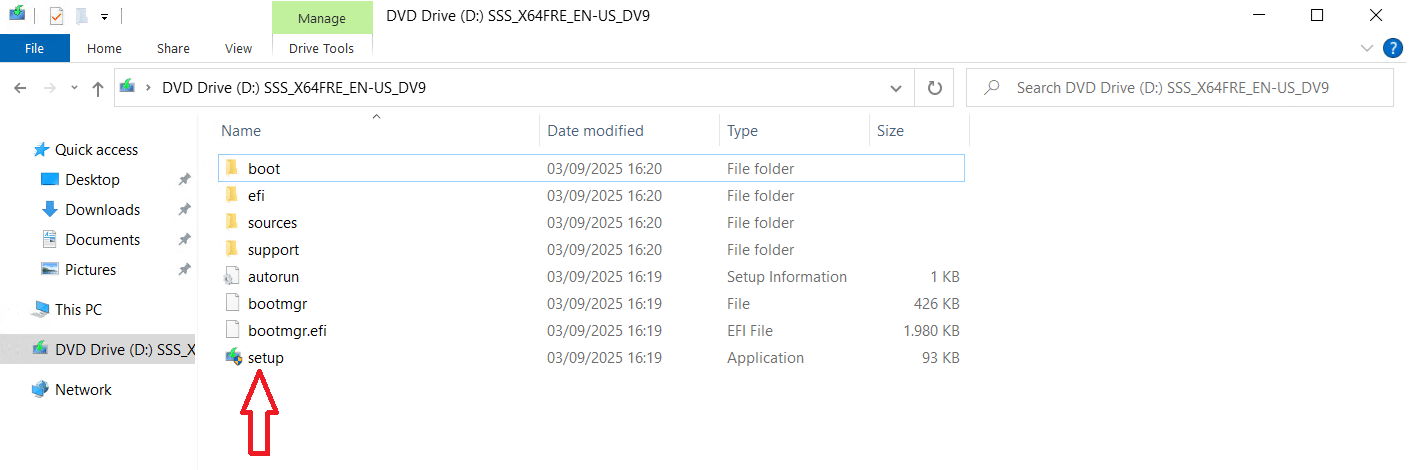Click the Up directory arrow
1419x470 pixels.
coord(98,88)
